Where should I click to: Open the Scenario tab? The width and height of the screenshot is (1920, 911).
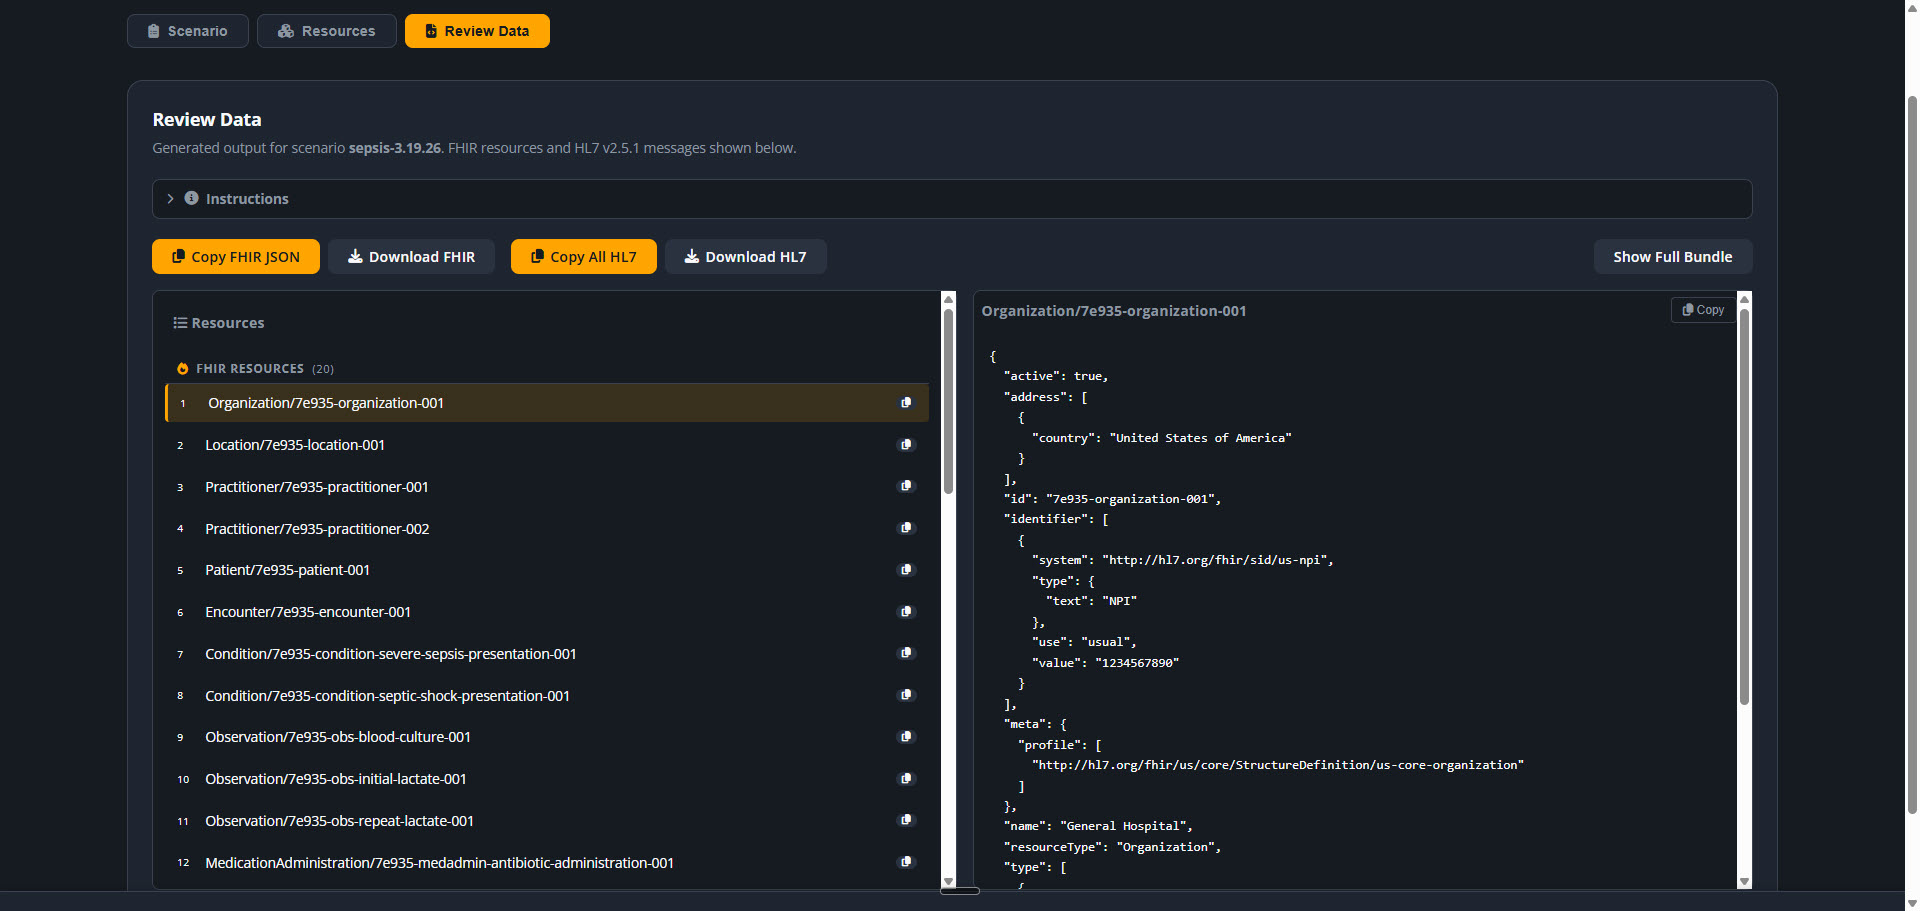click(187, 31)
